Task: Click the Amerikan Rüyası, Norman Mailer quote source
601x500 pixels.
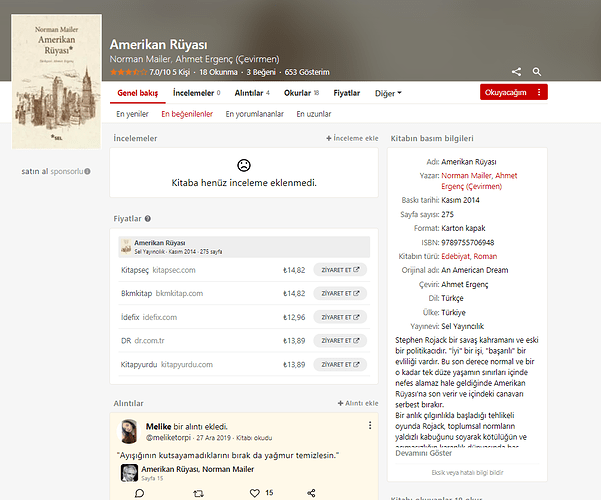Action: point(197,469)
